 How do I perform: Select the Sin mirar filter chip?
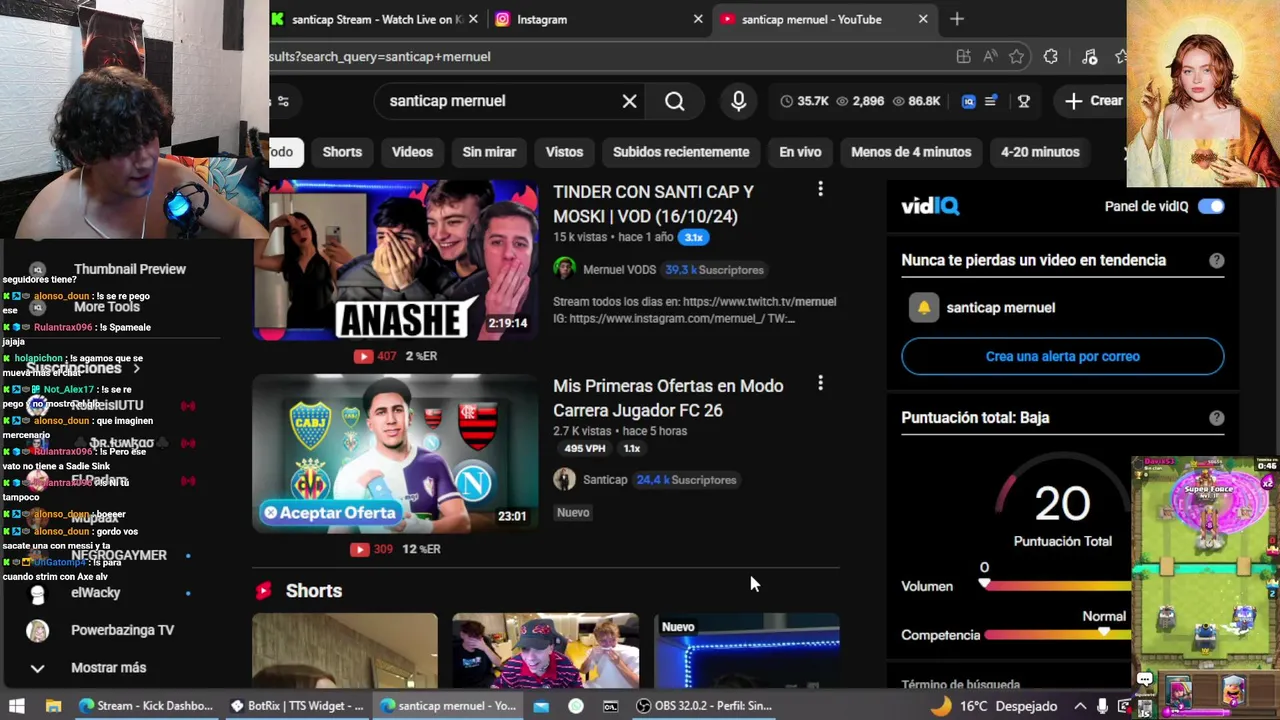pos(489,152)
